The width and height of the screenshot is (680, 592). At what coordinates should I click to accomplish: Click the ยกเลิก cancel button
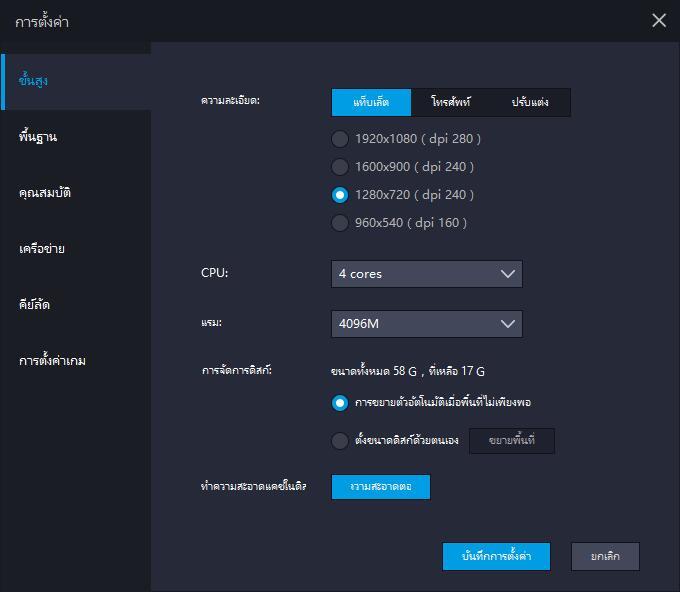coord(605,556)
